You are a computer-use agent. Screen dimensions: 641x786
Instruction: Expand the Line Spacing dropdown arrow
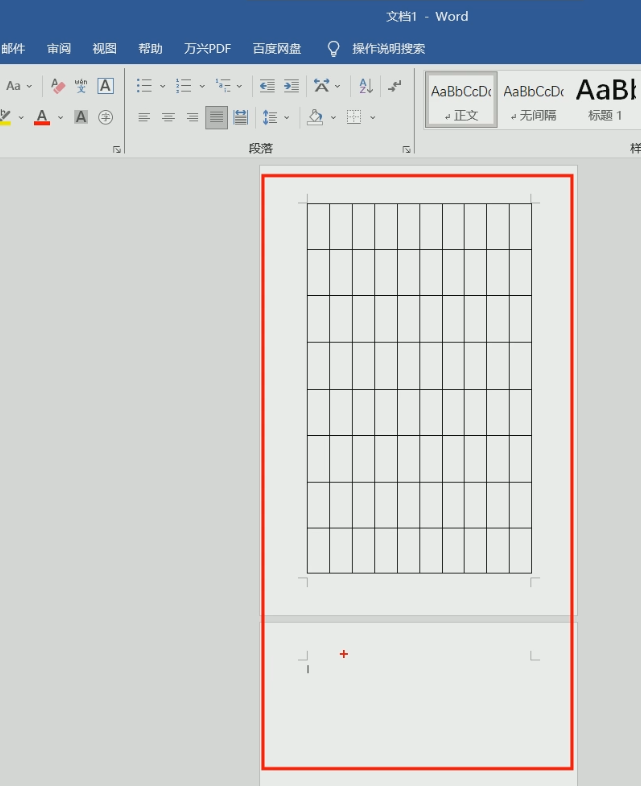(x=287, y=118)
